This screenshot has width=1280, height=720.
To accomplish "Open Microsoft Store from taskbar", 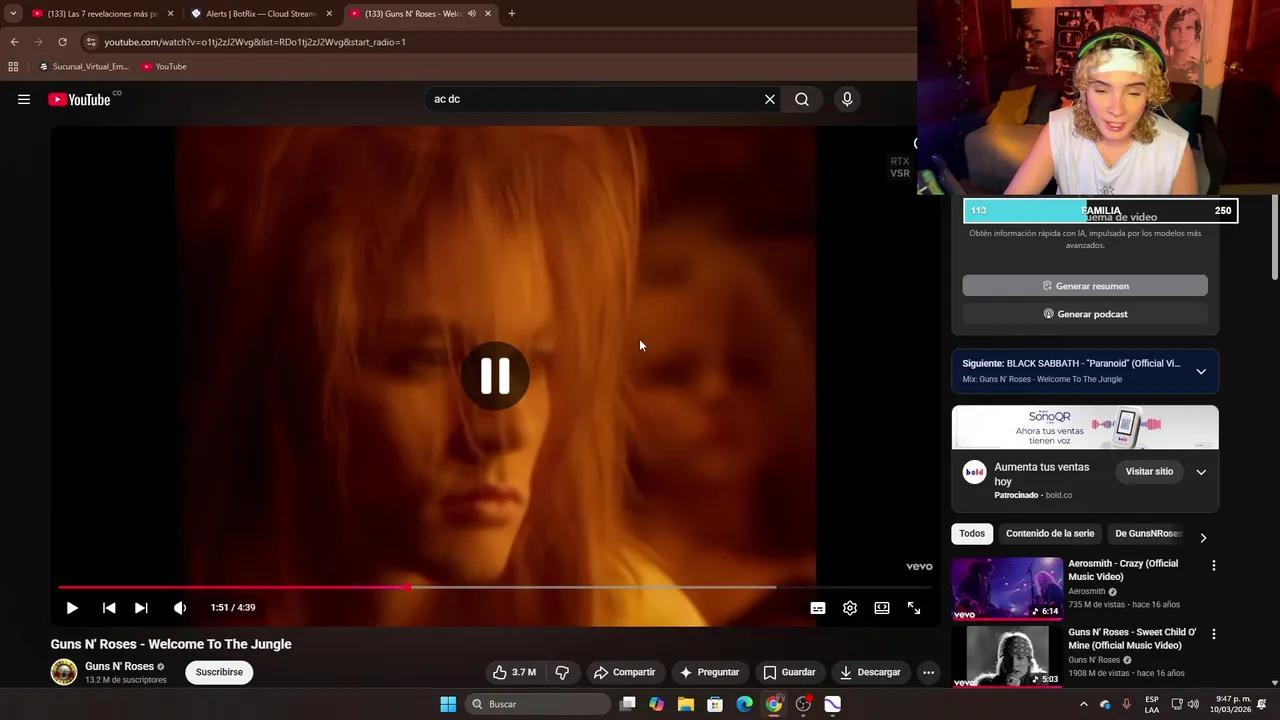I will point(715,704).
